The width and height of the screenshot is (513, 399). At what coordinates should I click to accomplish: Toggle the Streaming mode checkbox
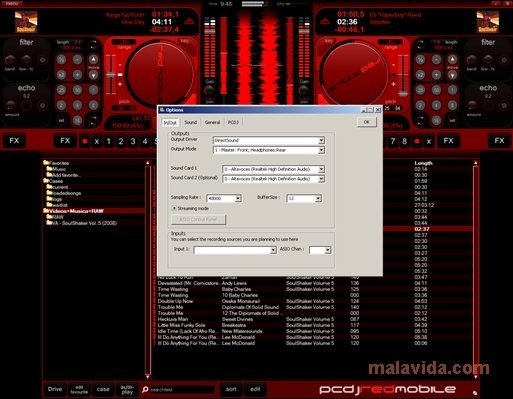174,208
